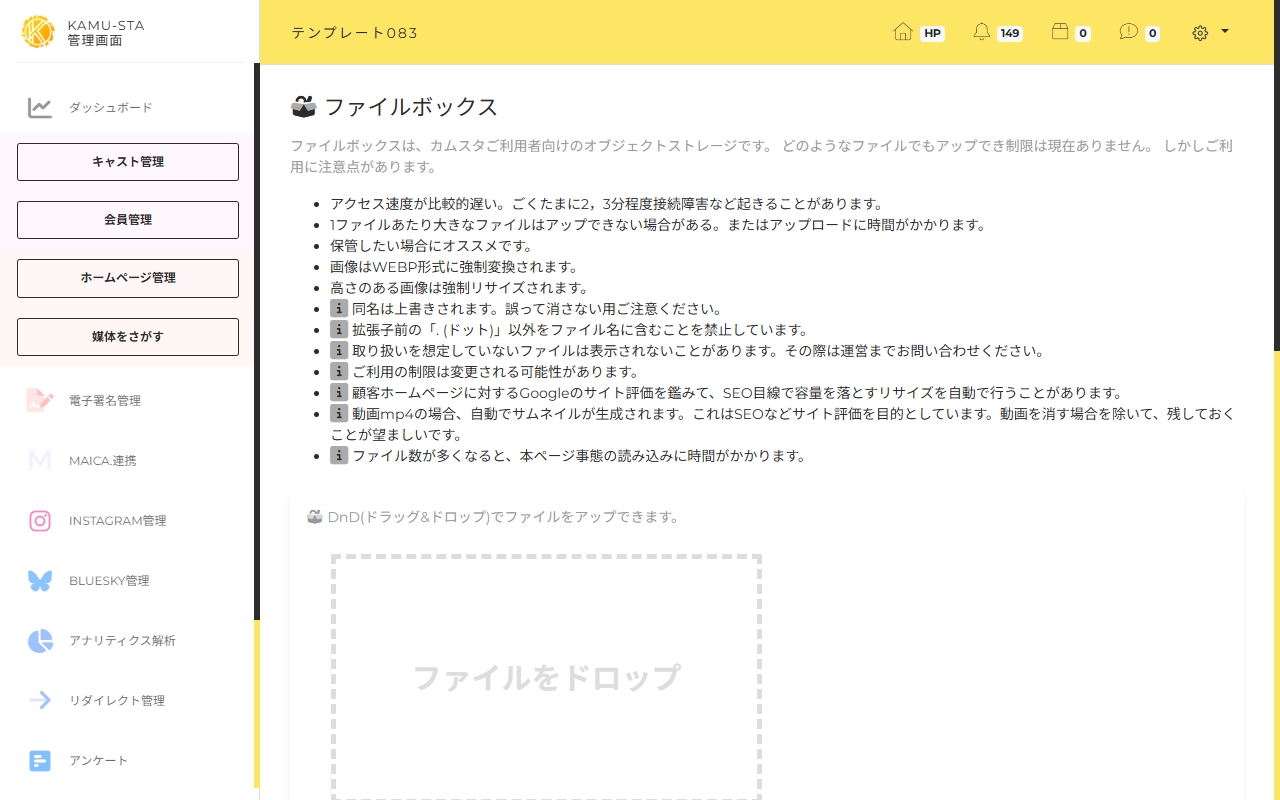Click 保管したい場合にオススメです text
The image size is (1280, 800).
(x=432, y=246)
